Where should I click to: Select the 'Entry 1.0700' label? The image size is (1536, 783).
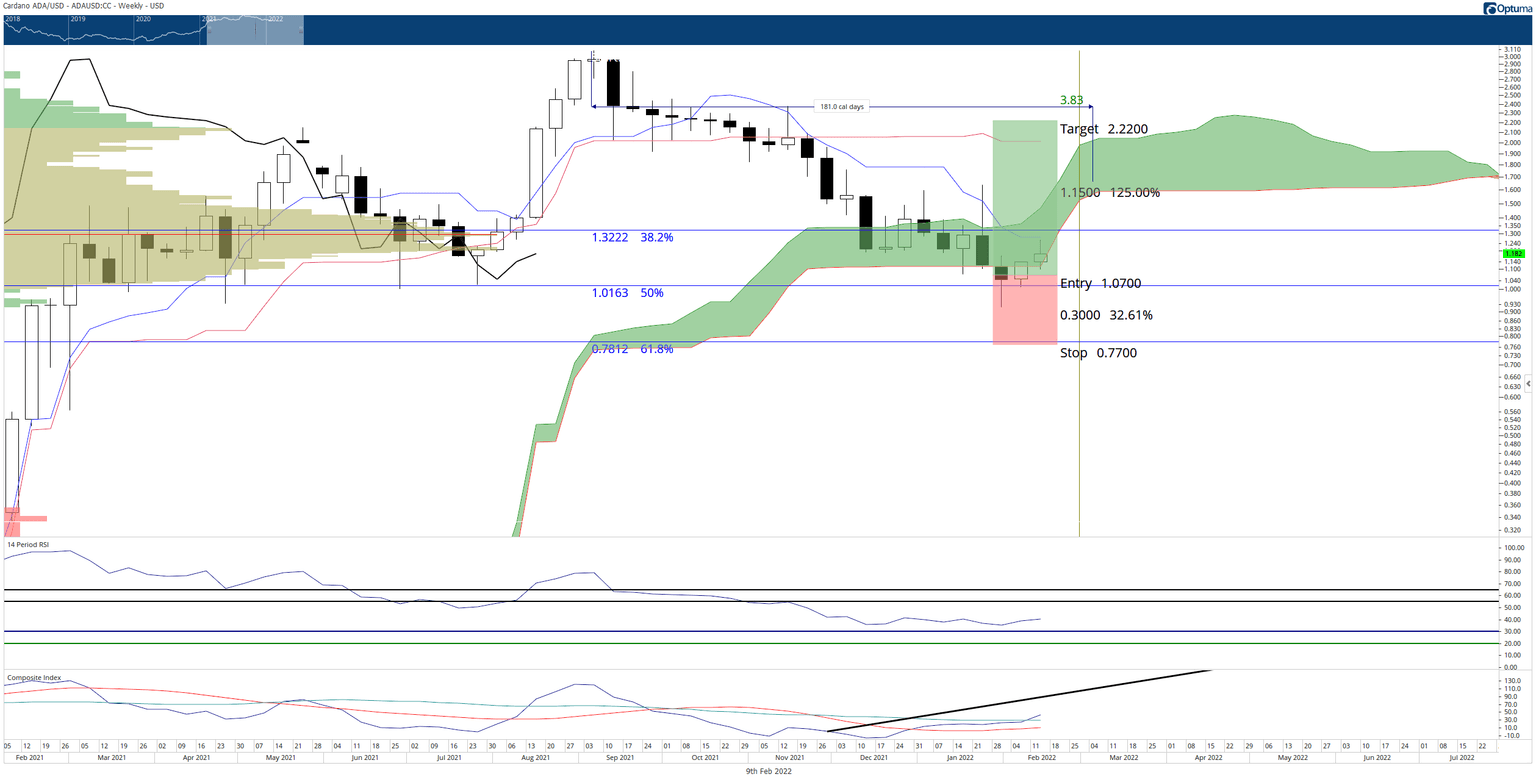[1100, 284]
